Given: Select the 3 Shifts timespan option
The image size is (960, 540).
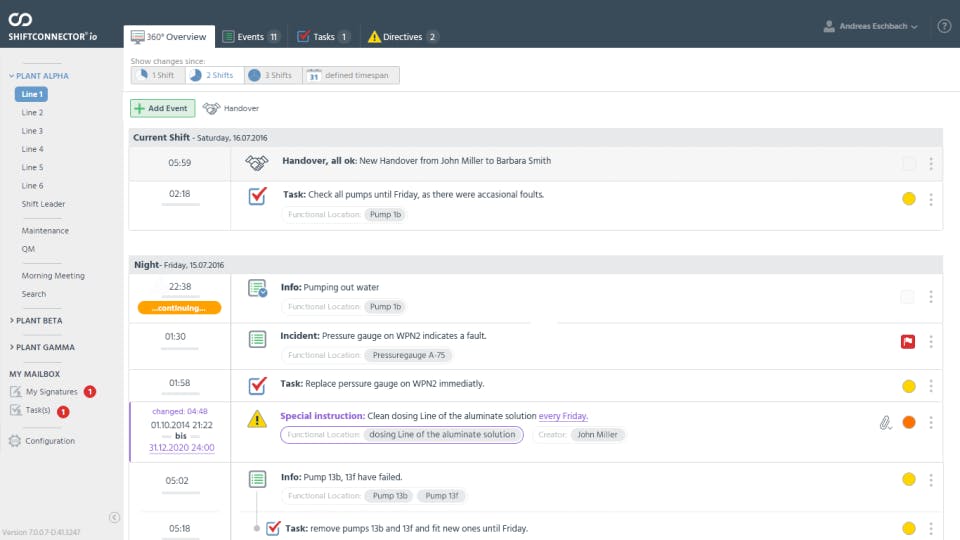Looking at the screenshot, I should 272,75.
